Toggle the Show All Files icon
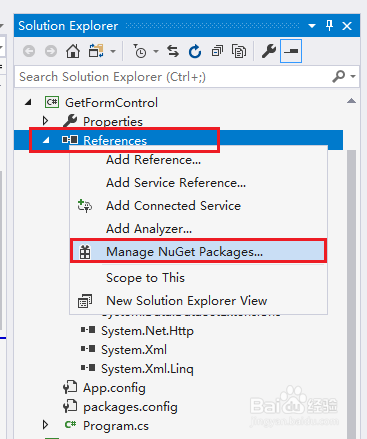Screen dimensions: 367x439 coord(239,51)
